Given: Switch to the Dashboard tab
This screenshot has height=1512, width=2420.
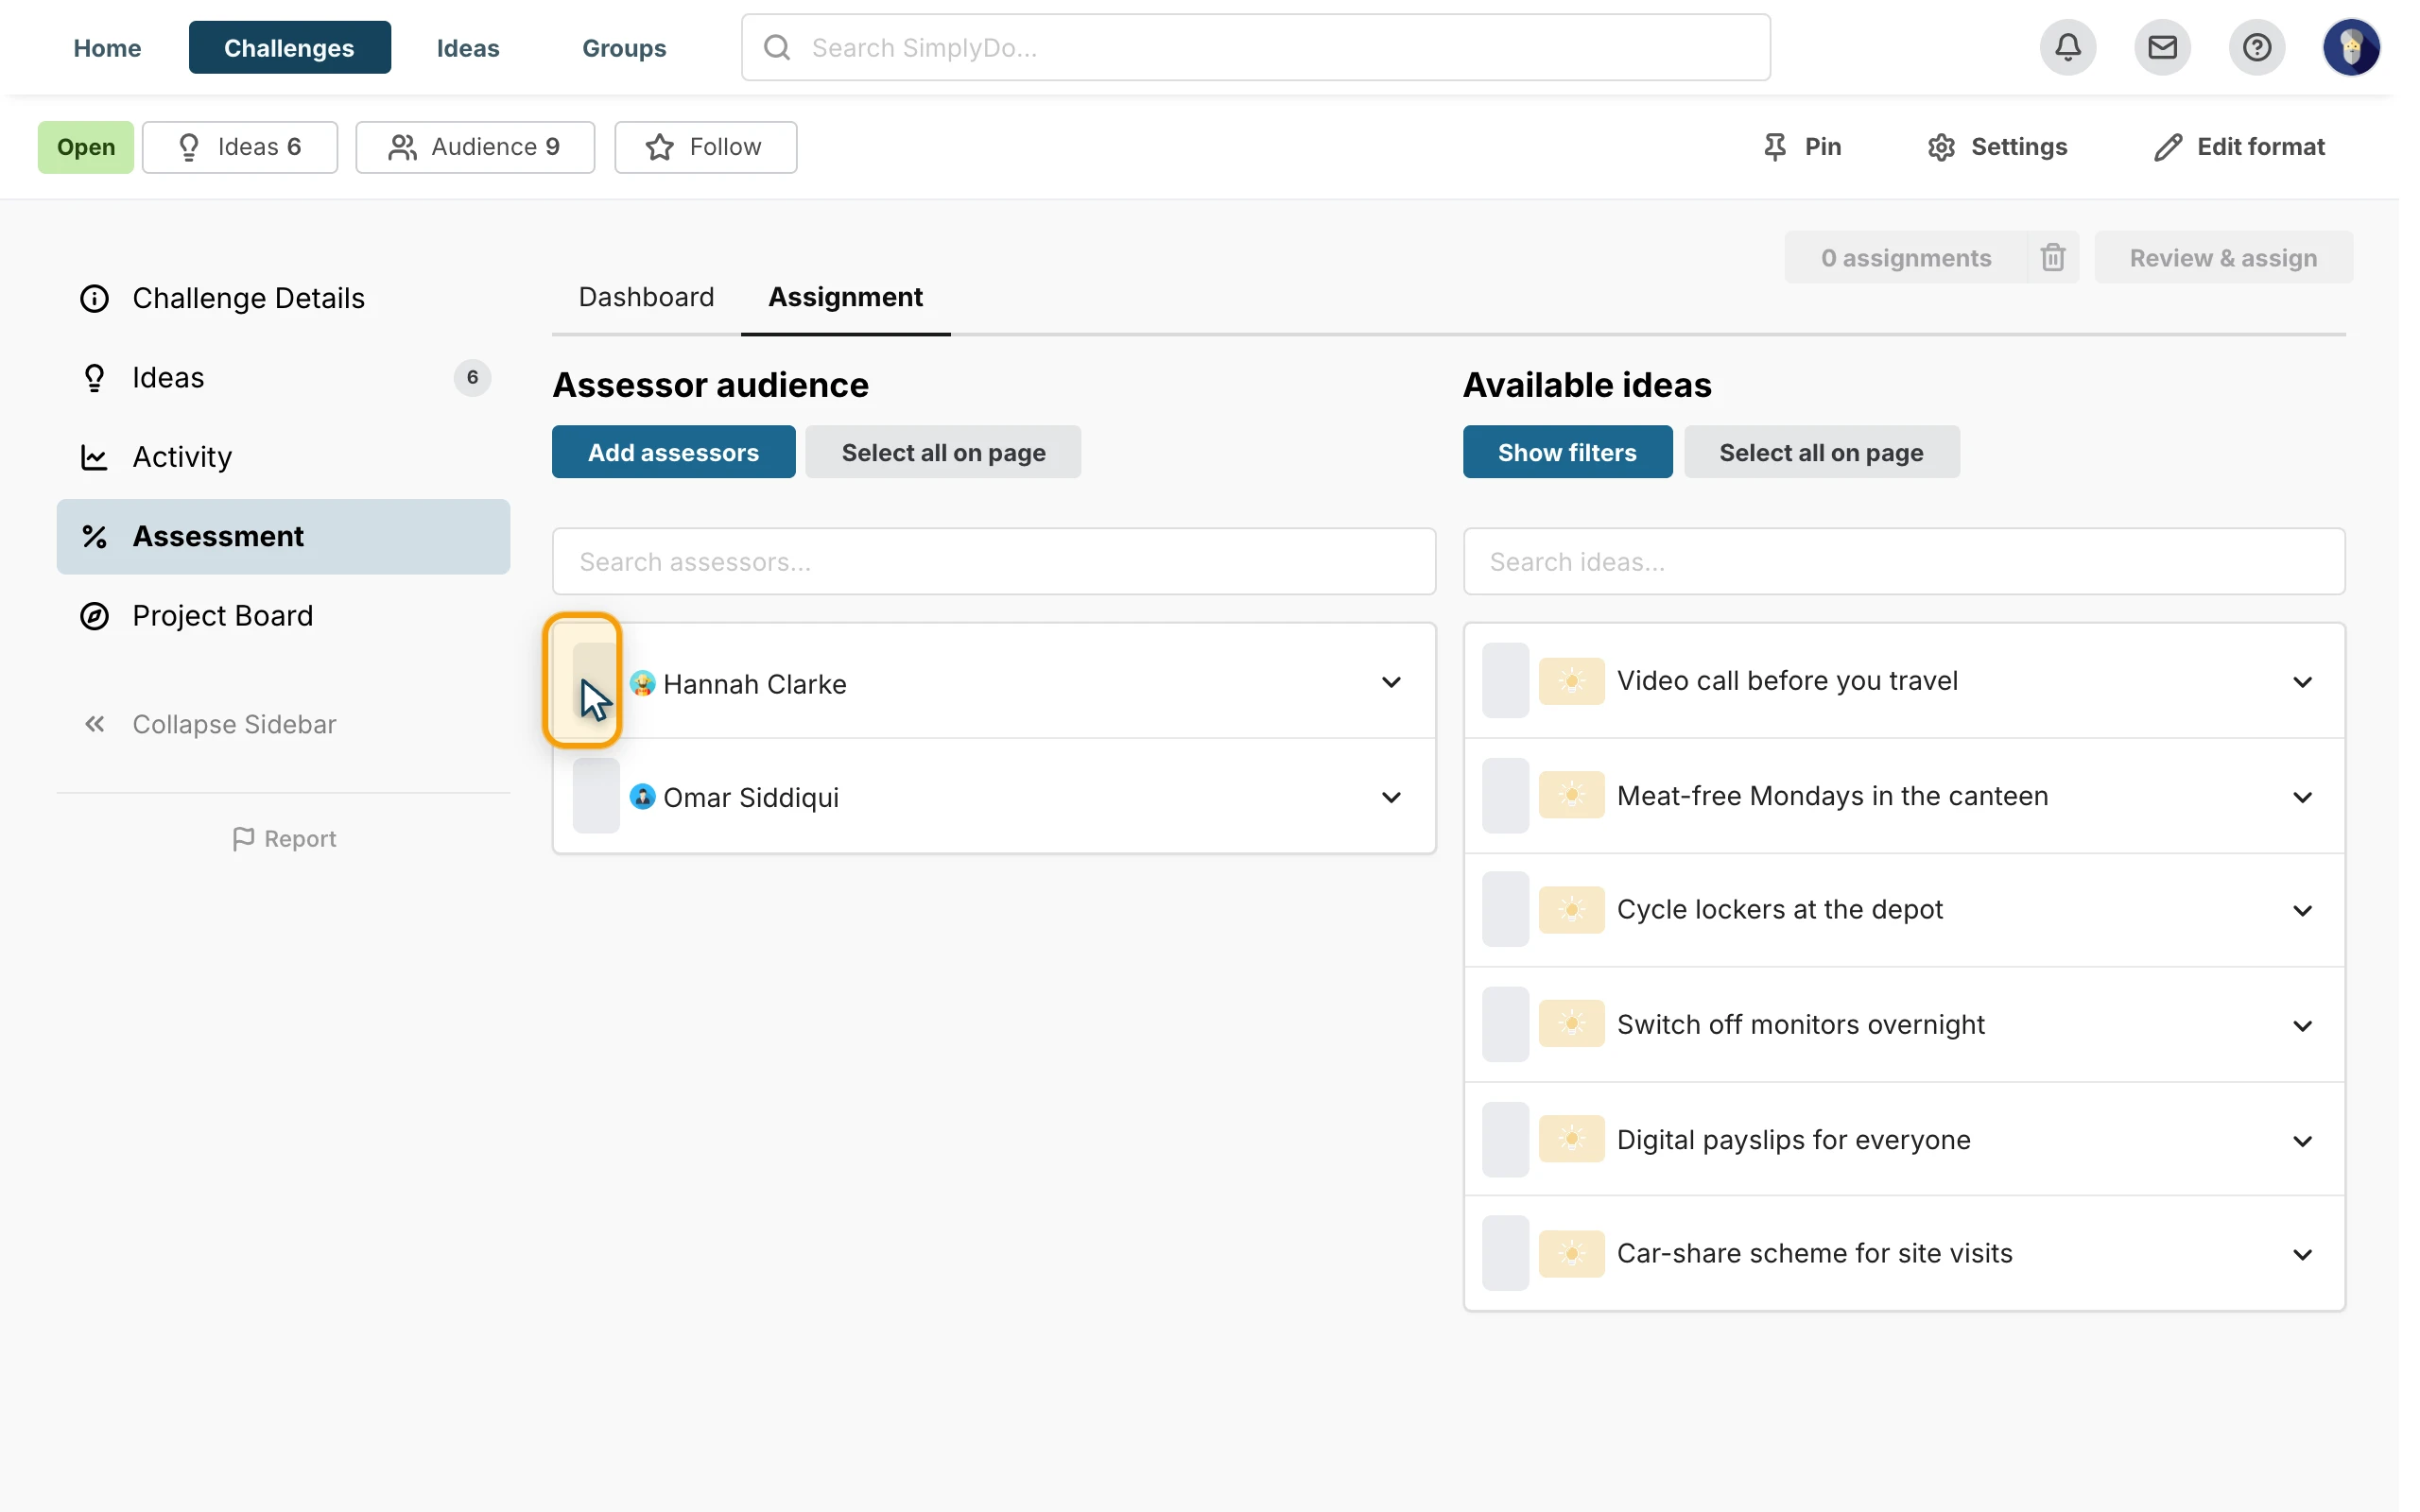Looking at the screenshot, I should click(646, 297).
